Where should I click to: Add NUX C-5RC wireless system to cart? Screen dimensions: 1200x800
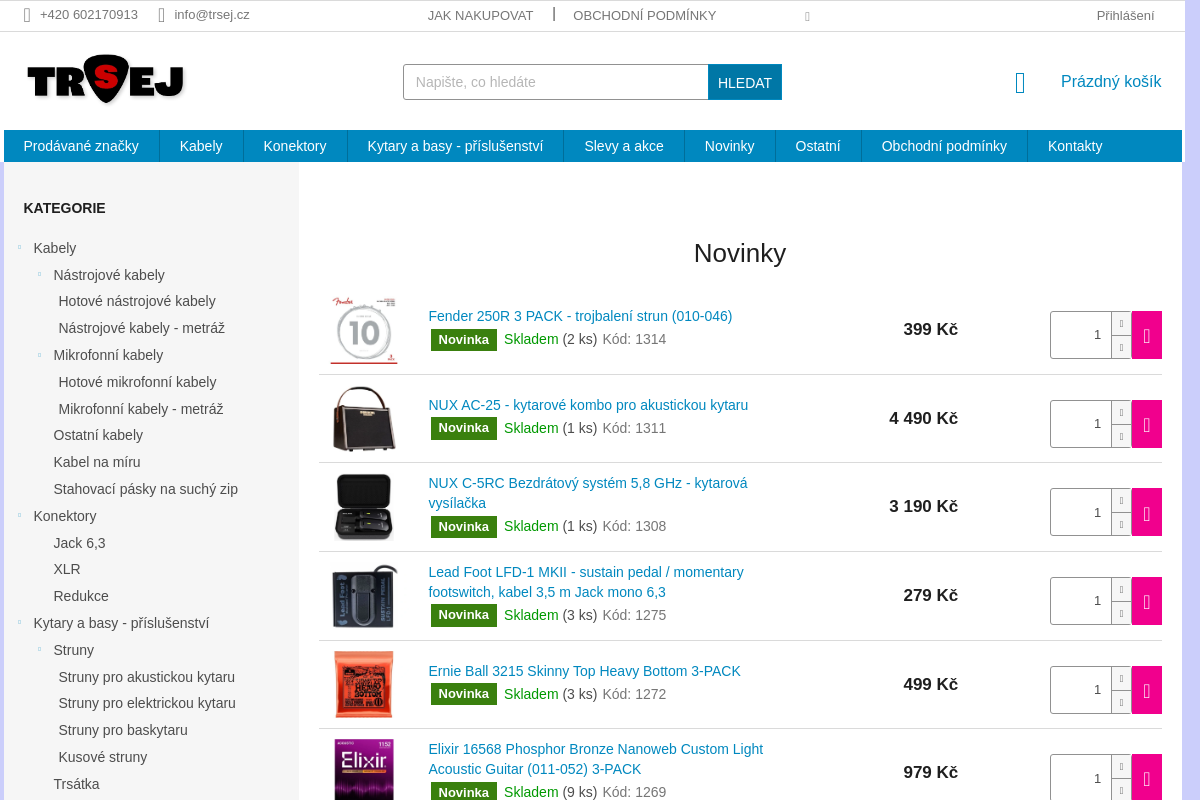1147,512
